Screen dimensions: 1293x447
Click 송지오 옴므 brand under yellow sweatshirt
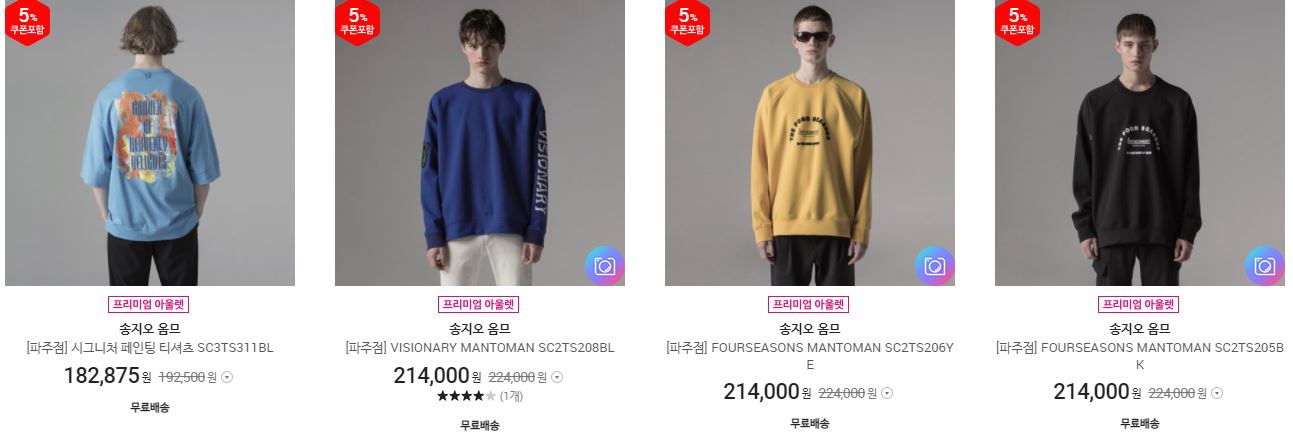[x=810, y=328]
